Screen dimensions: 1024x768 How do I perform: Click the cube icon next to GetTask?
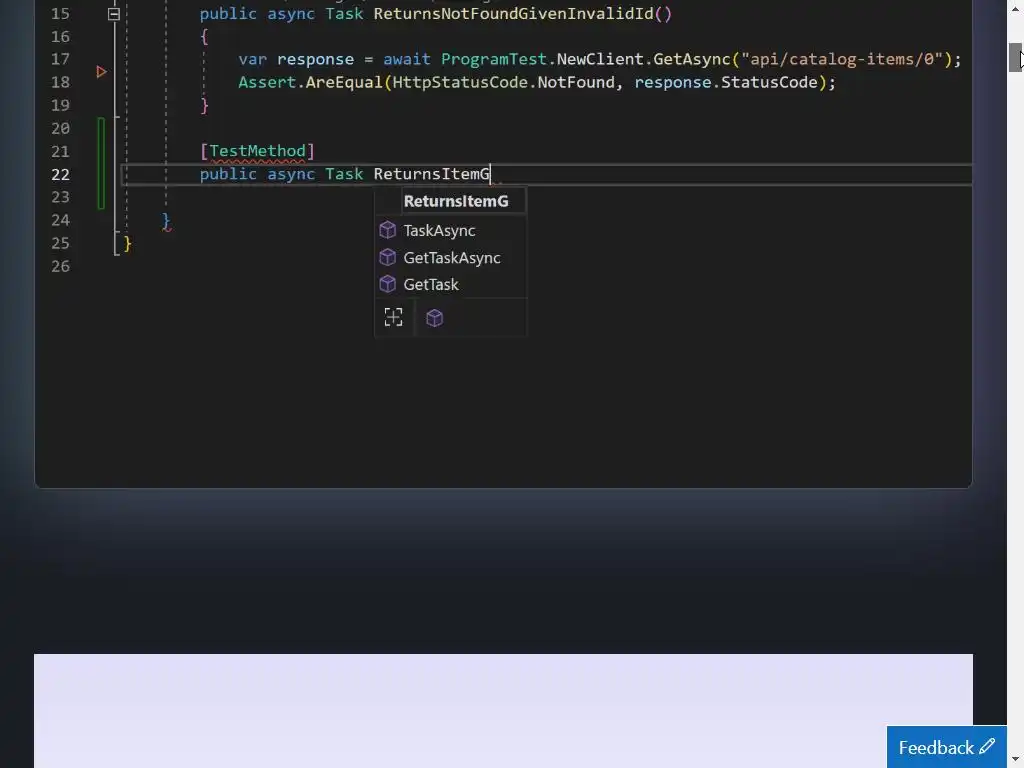tap(387, 284)
